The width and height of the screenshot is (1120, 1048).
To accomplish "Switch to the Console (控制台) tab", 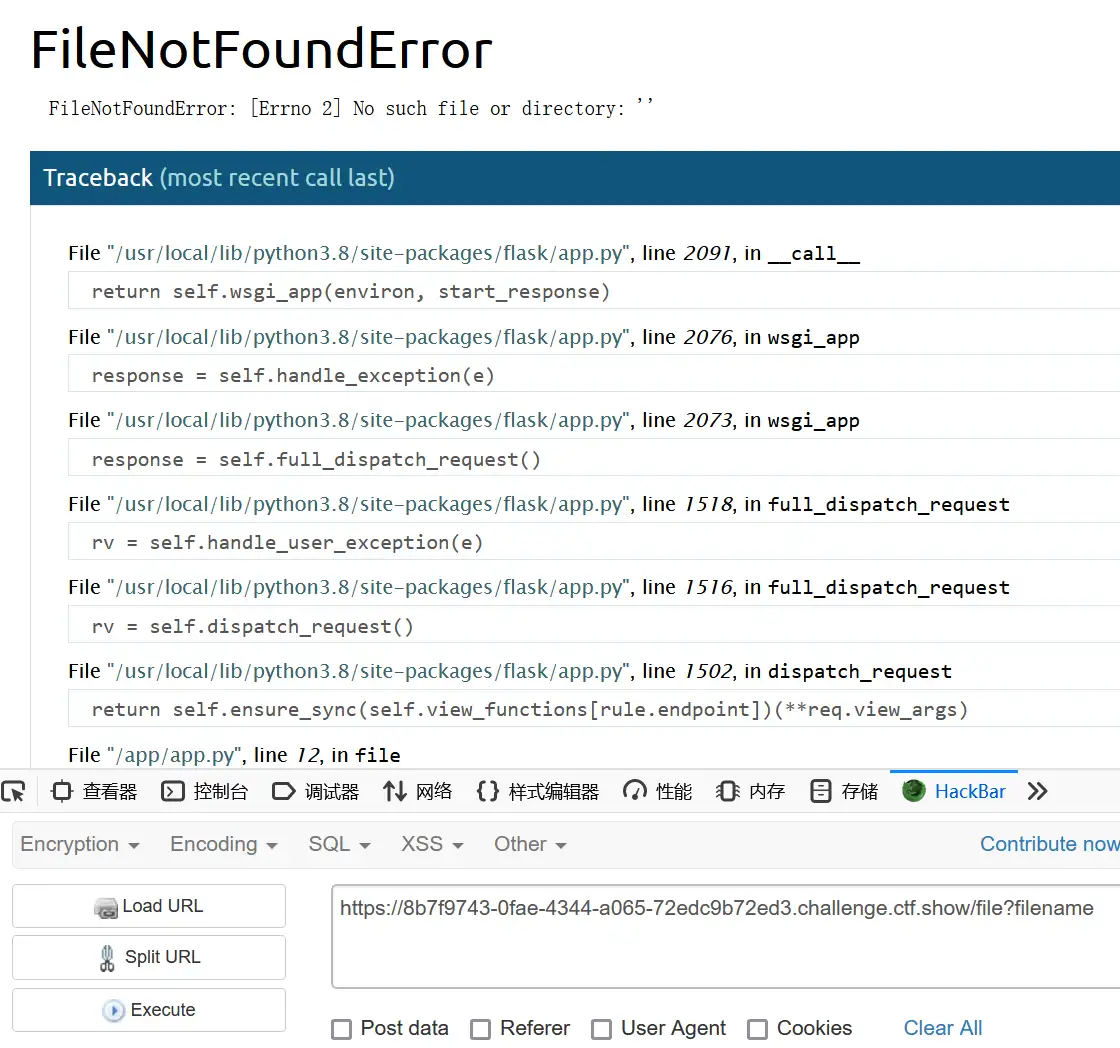I will tap(205, 792).
